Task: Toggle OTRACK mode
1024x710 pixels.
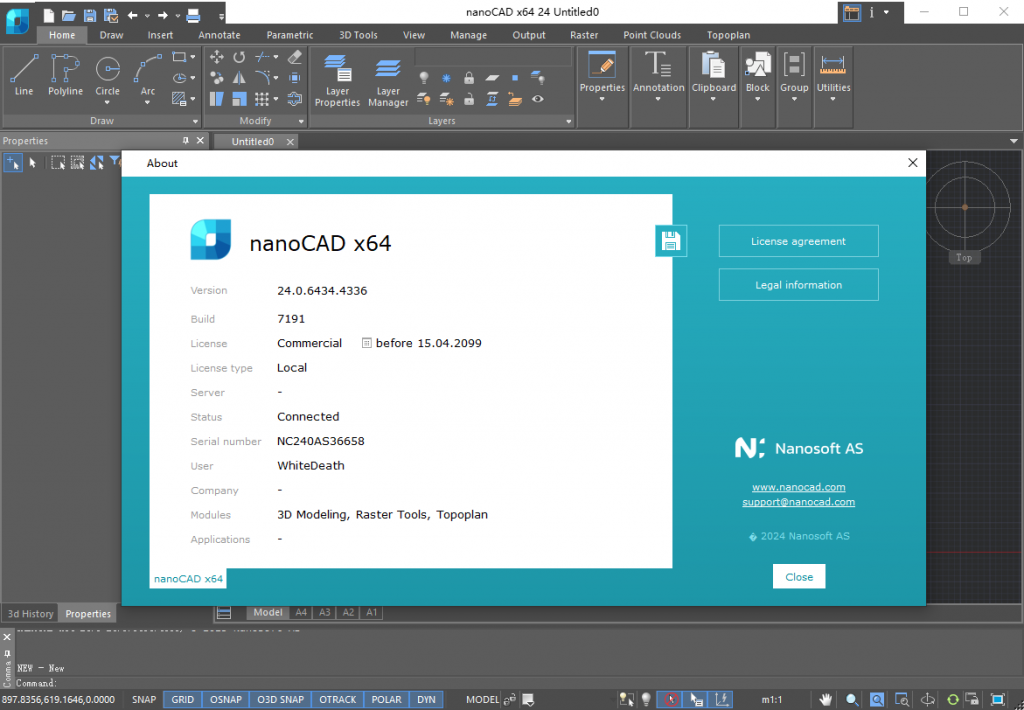Action: point(338,700)
